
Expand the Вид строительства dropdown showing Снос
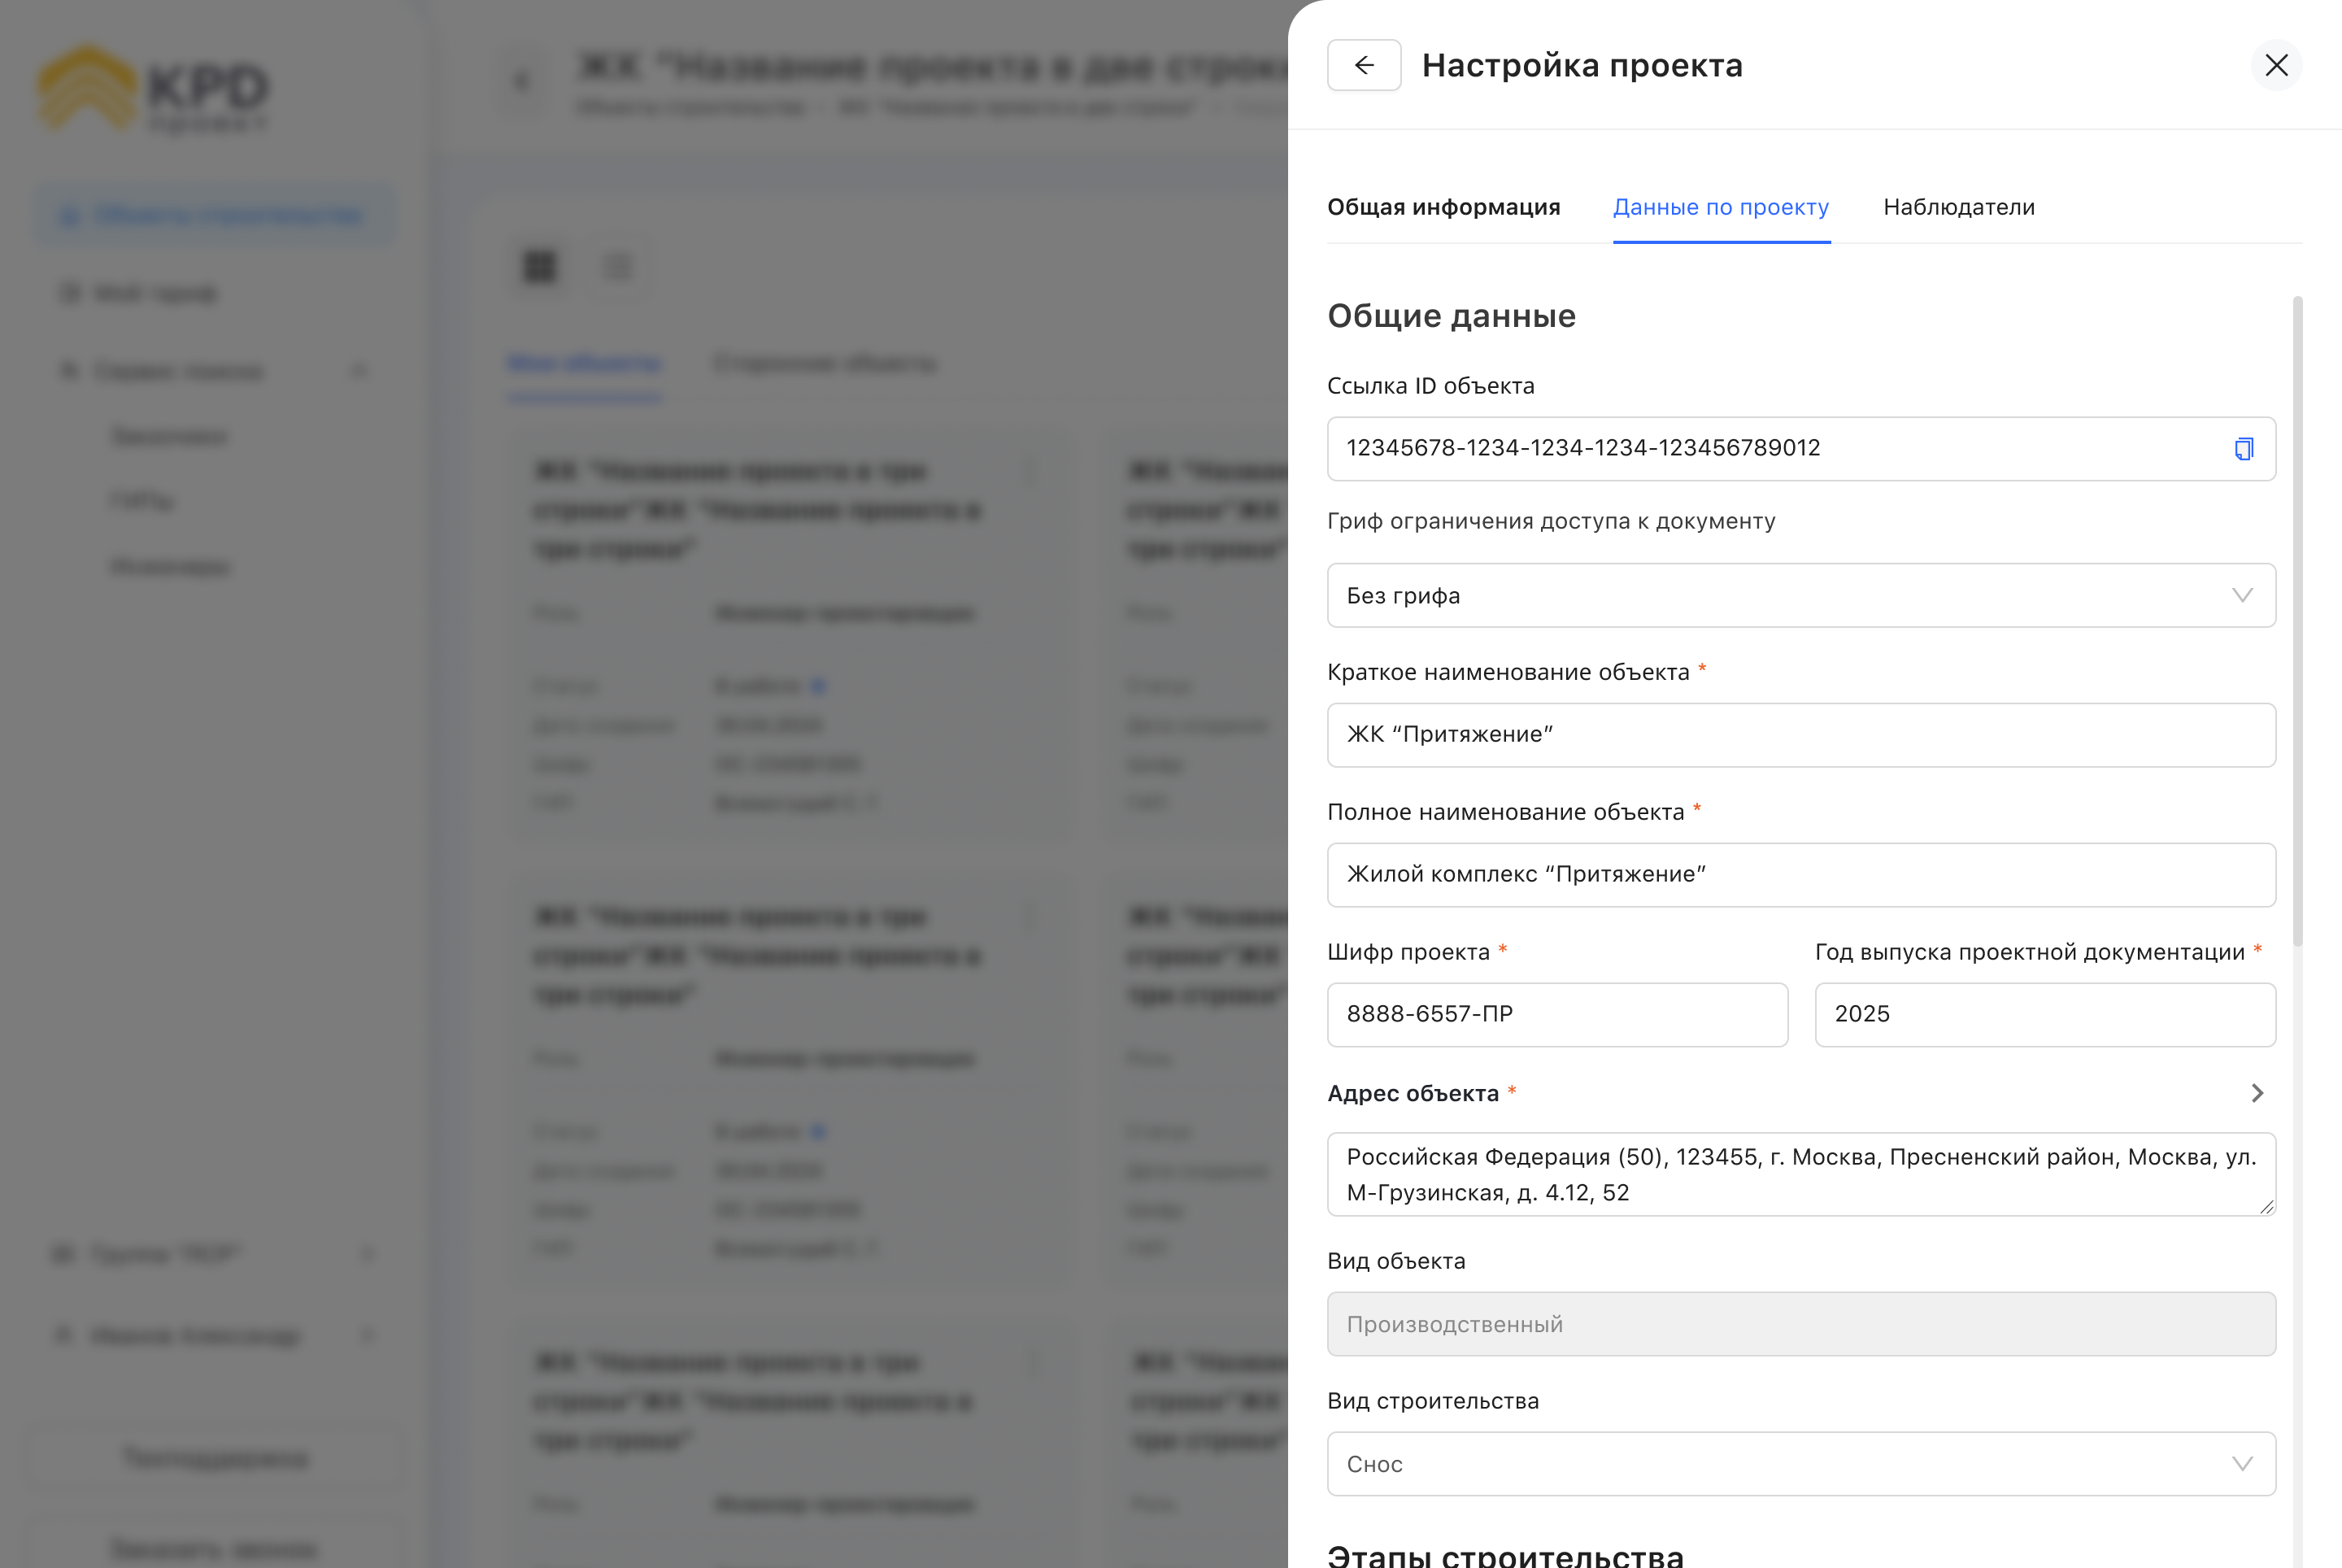1801,1464
